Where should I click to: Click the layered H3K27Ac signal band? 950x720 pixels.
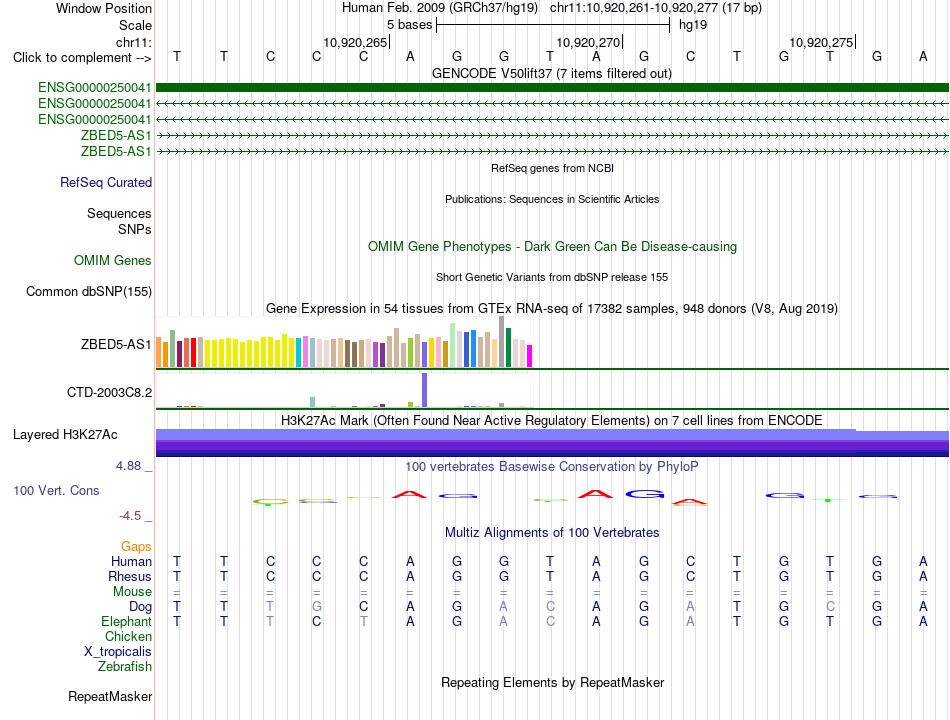552,442
